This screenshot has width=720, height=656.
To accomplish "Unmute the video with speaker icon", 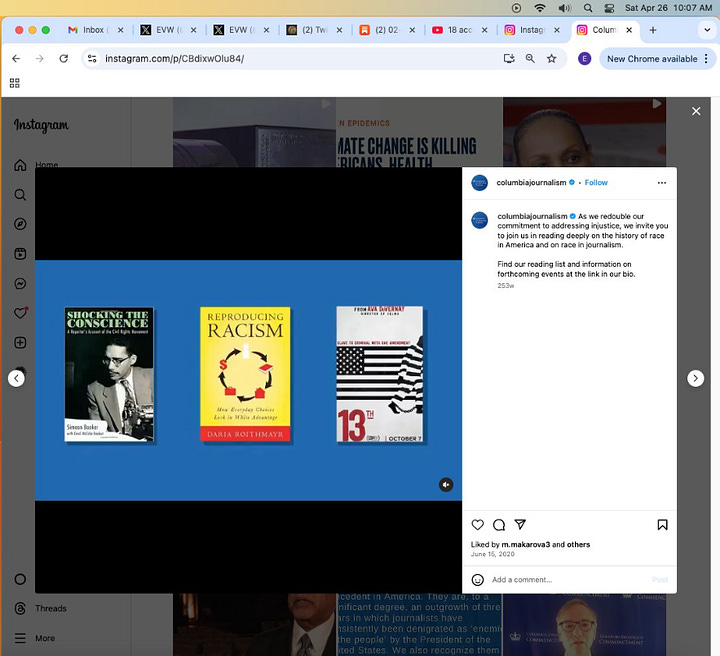I will (446, 485).
